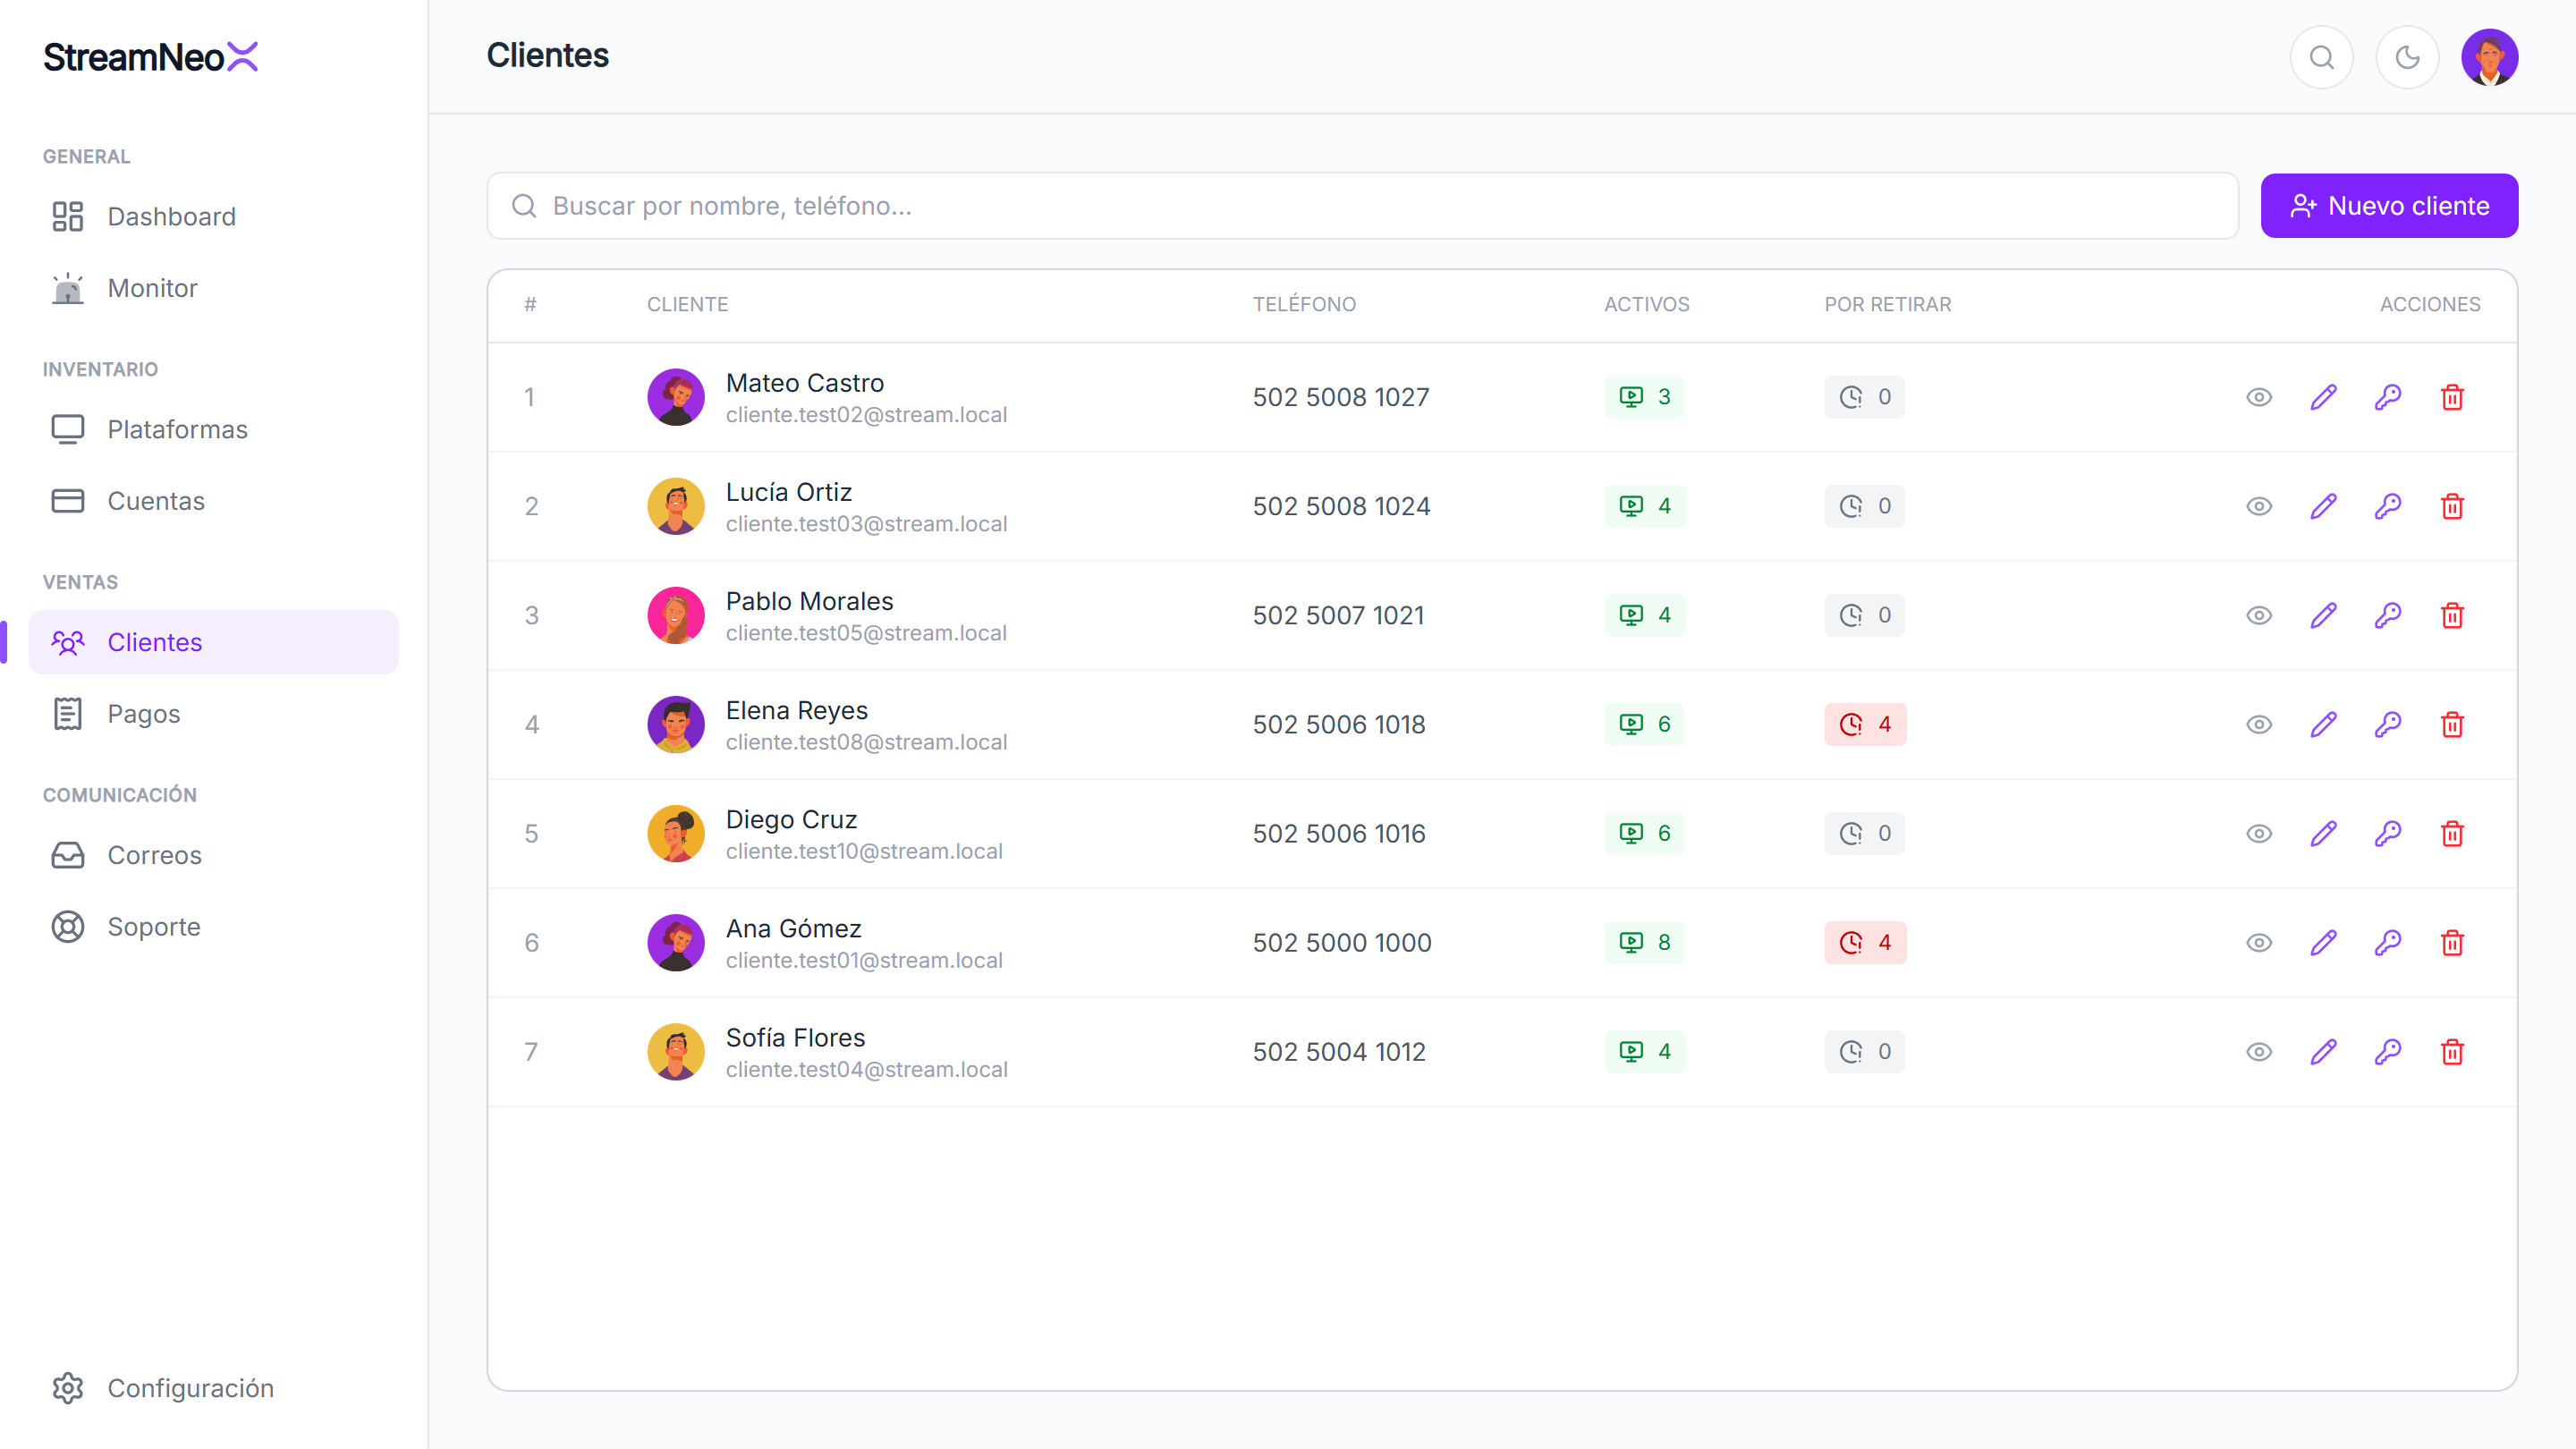The width and height of the screenshot is (2576, 1449).
Task: Click the Nuevo cliente button
Action: [2389, 206]
